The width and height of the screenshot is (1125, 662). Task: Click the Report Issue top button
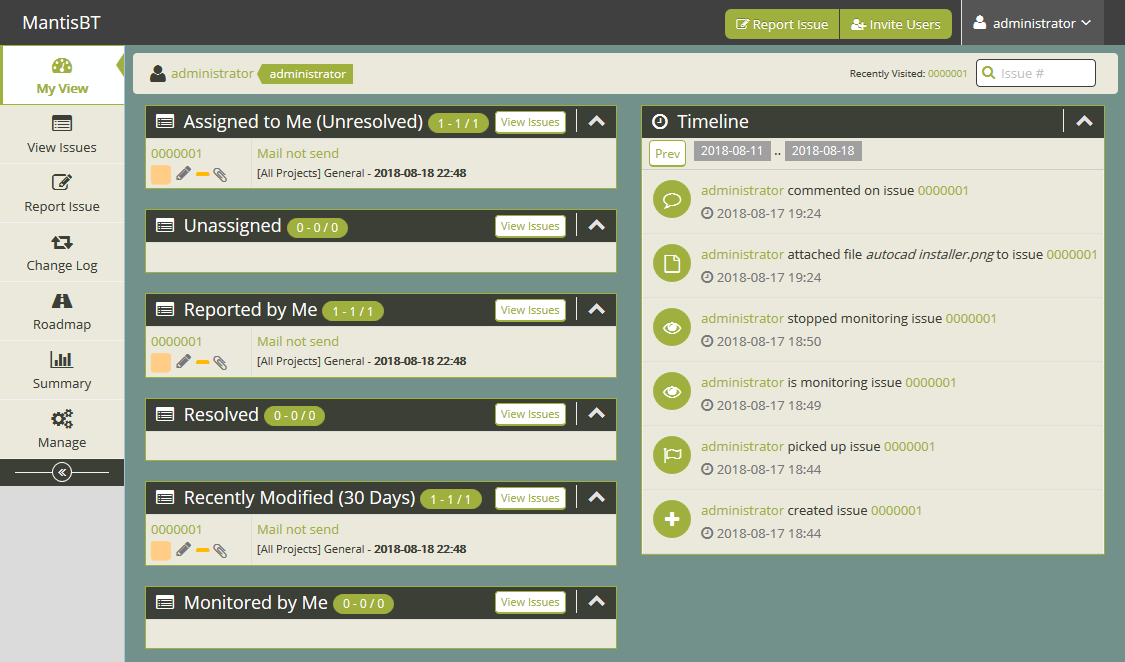pos(782,24)
